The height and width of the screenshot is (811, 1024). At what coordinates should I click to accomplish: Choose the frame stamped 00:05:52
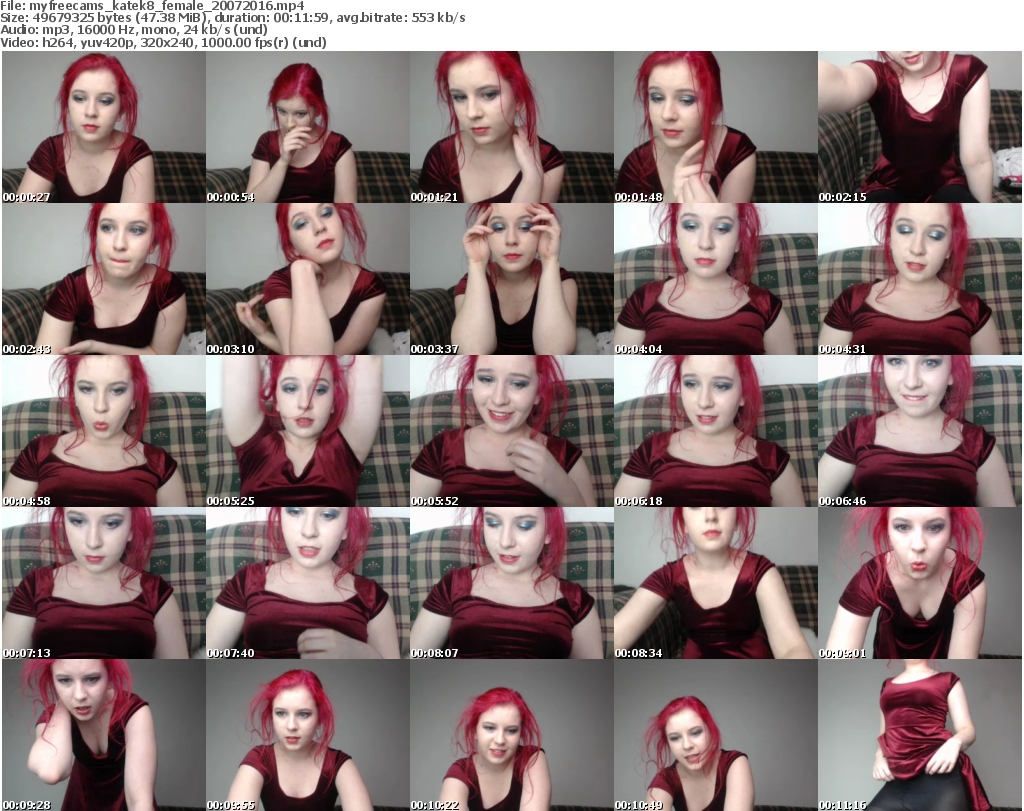(512, 432)
